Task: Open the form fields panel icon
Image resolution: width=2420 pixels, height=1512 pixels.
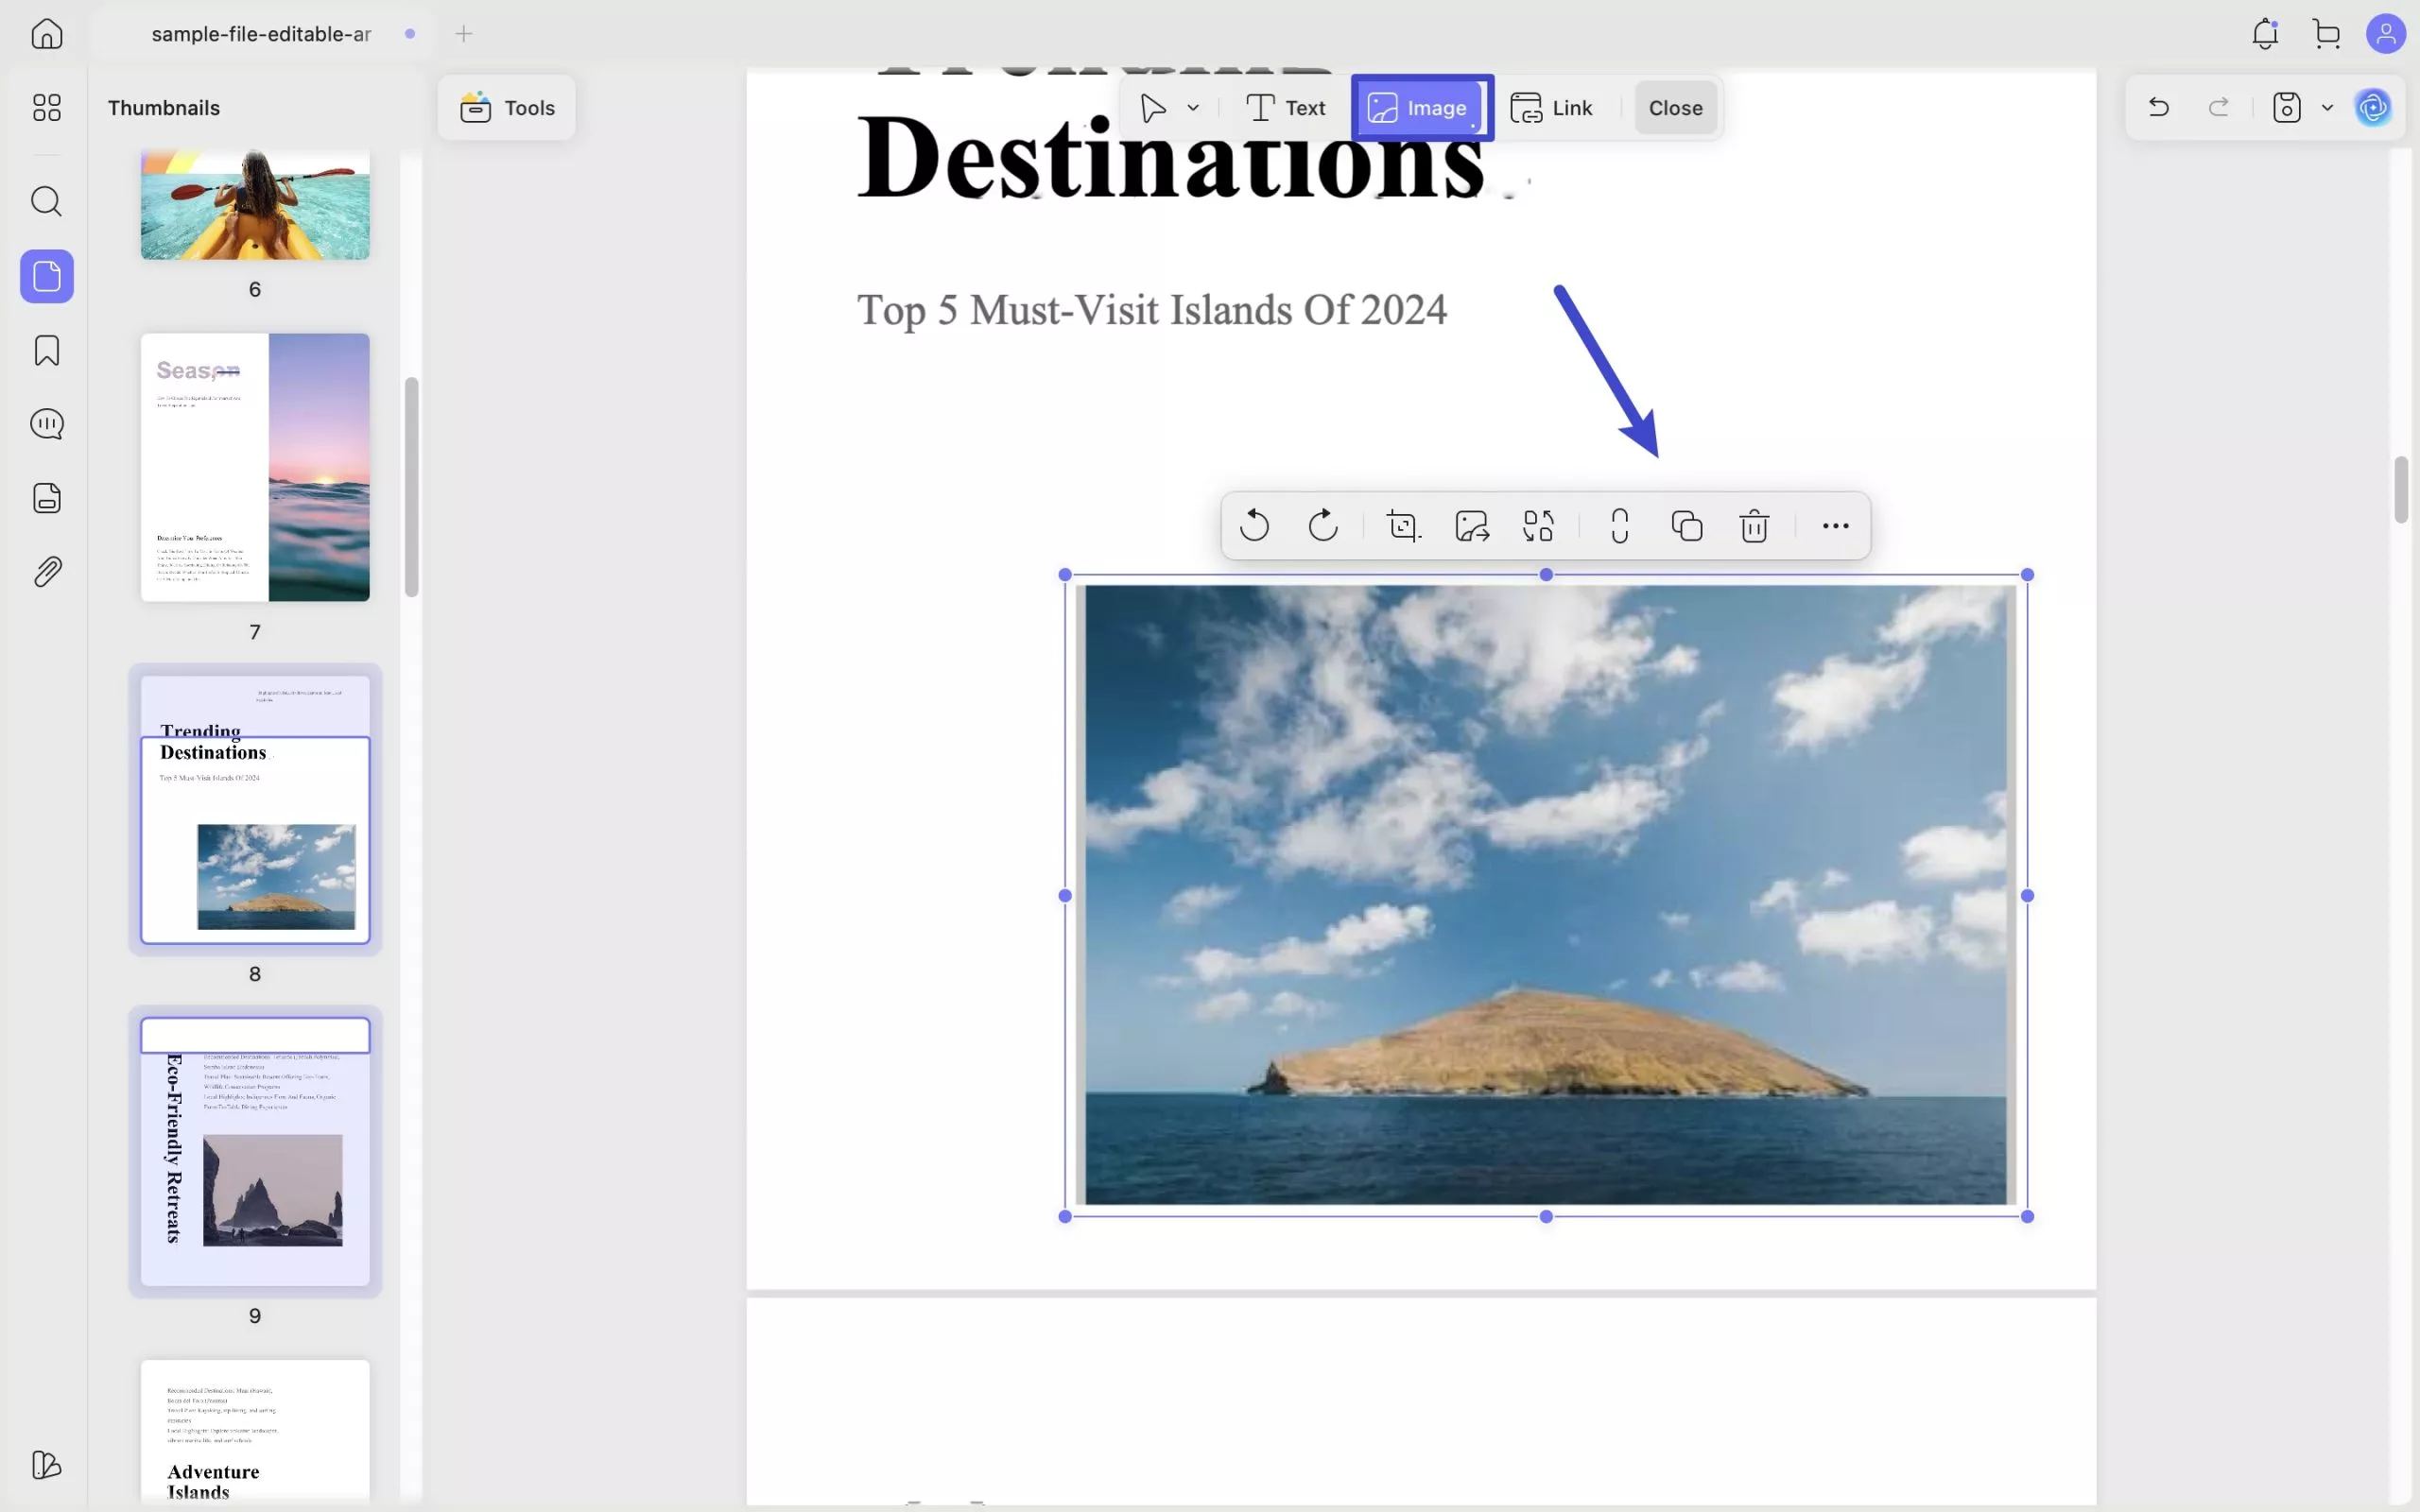Action: 46,498
